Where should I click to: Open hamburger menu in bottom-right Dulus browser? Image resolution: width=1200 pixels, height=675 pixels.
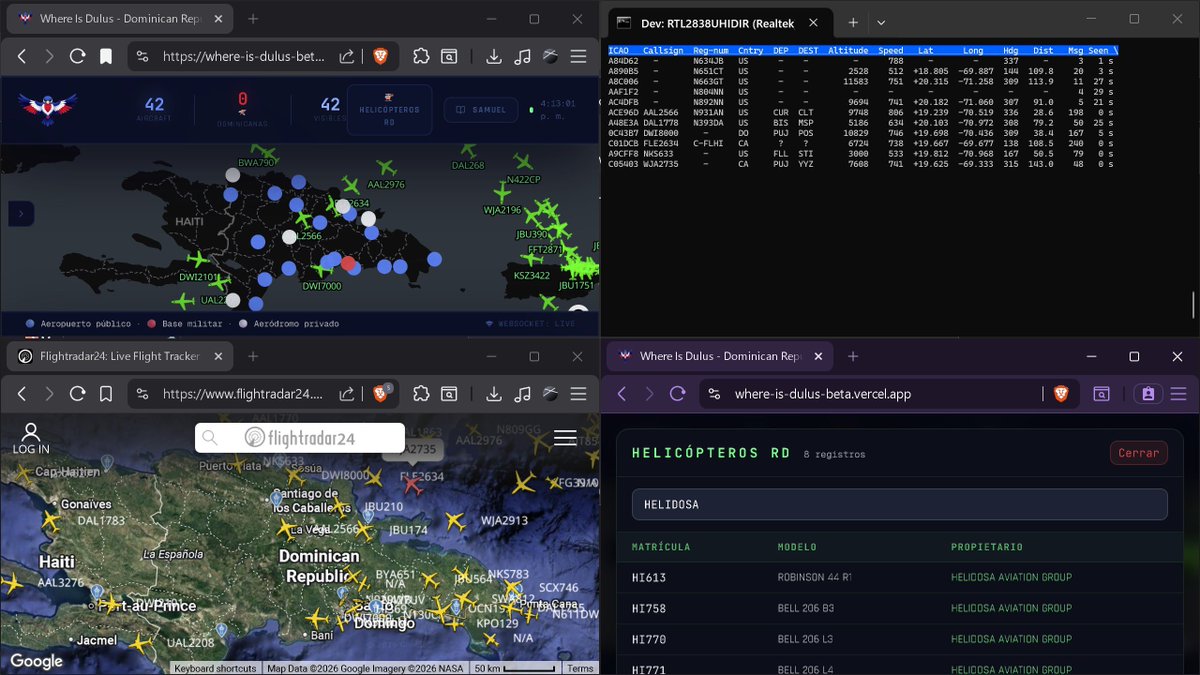pos(1178,394)
